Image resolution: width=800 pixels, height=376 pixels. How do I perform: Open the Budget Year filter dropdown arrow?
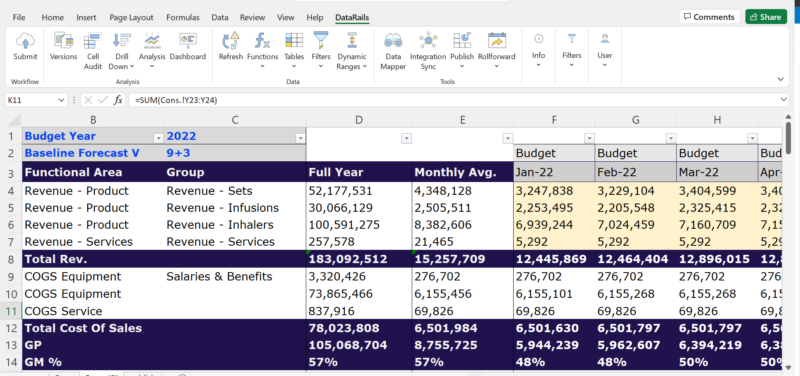[x=157, y=138]
